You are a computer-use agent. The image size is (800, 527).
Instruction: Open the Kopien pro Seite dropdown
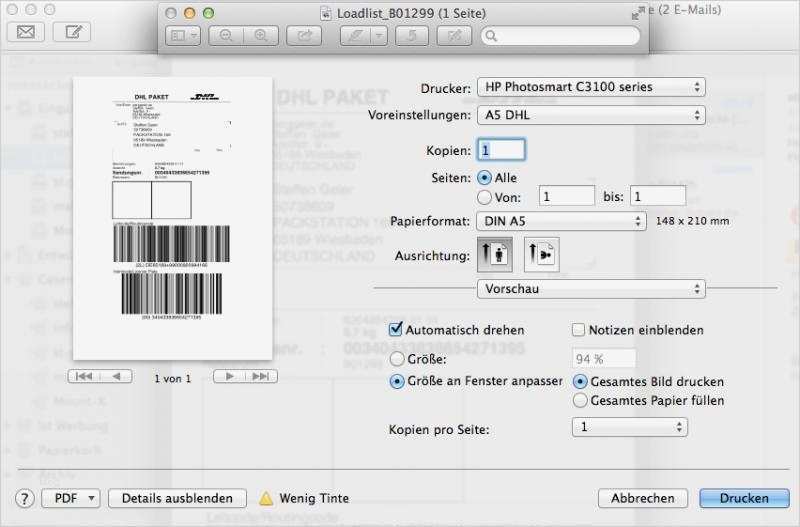point(630,427)
